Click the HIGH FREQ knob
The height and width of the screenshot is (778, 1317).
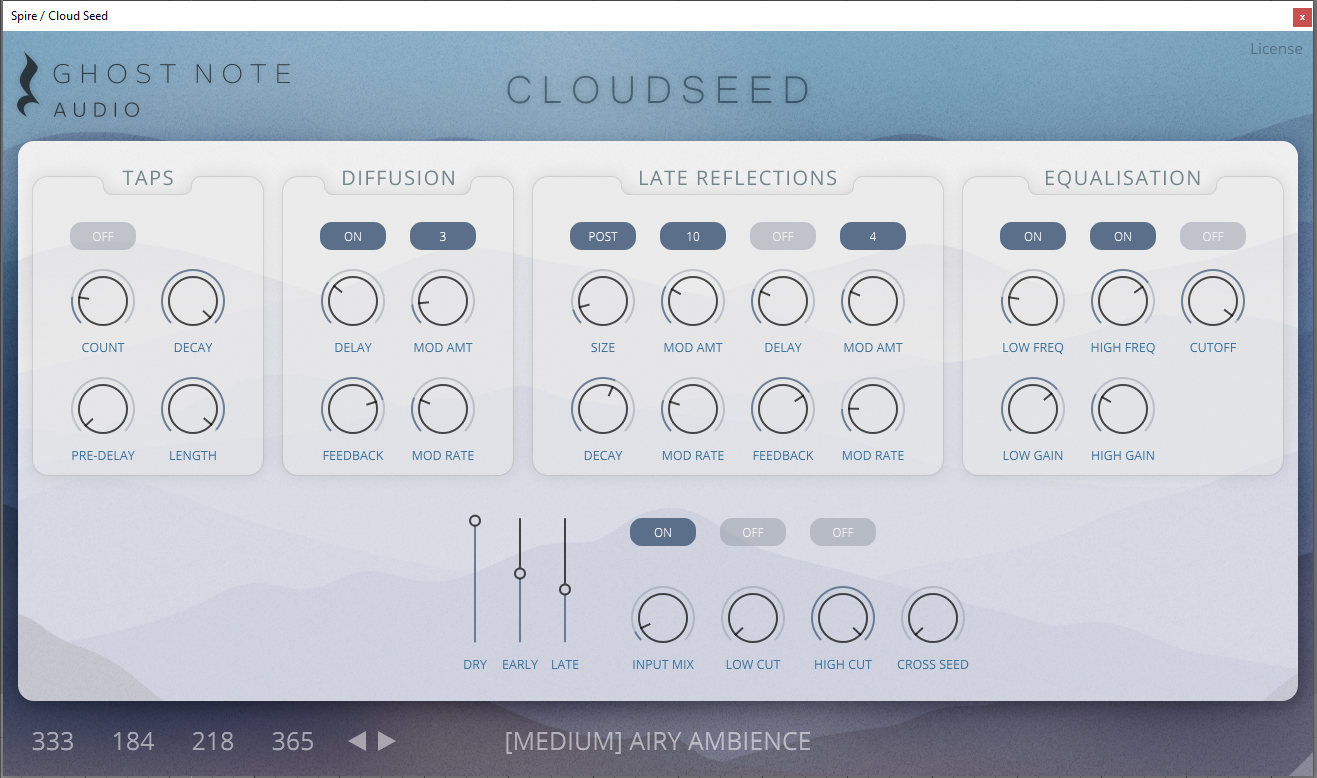(1123, 301)
